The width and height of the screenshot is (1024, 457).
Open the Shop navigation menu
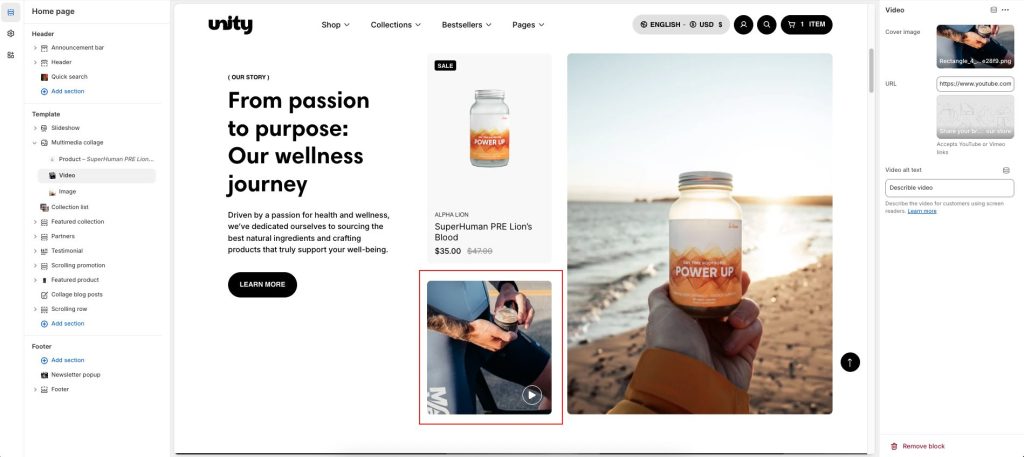click(x=335, y=25)
